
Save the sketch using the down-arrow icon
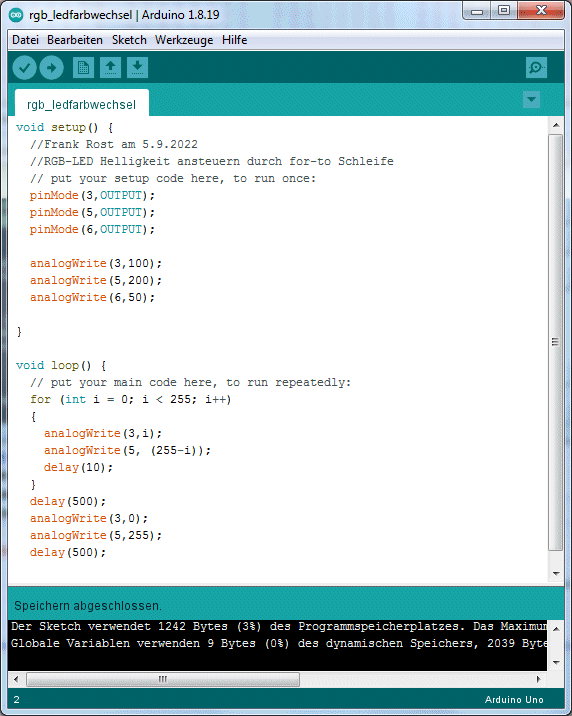coord(137,68)
